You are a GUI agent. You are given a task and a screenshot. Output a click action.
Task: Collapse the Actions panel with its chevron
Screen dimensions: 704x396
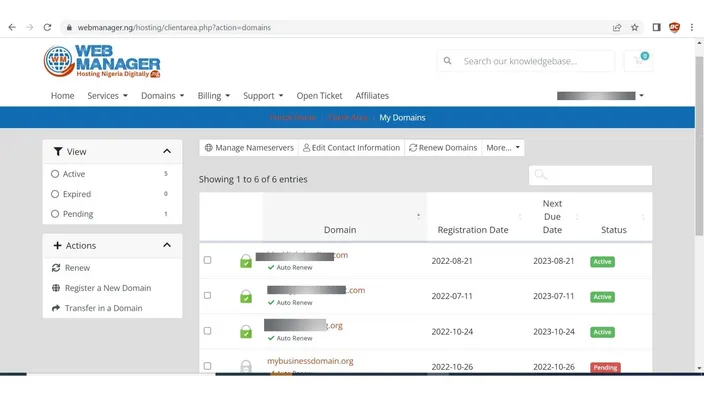[x=167, y=245]
